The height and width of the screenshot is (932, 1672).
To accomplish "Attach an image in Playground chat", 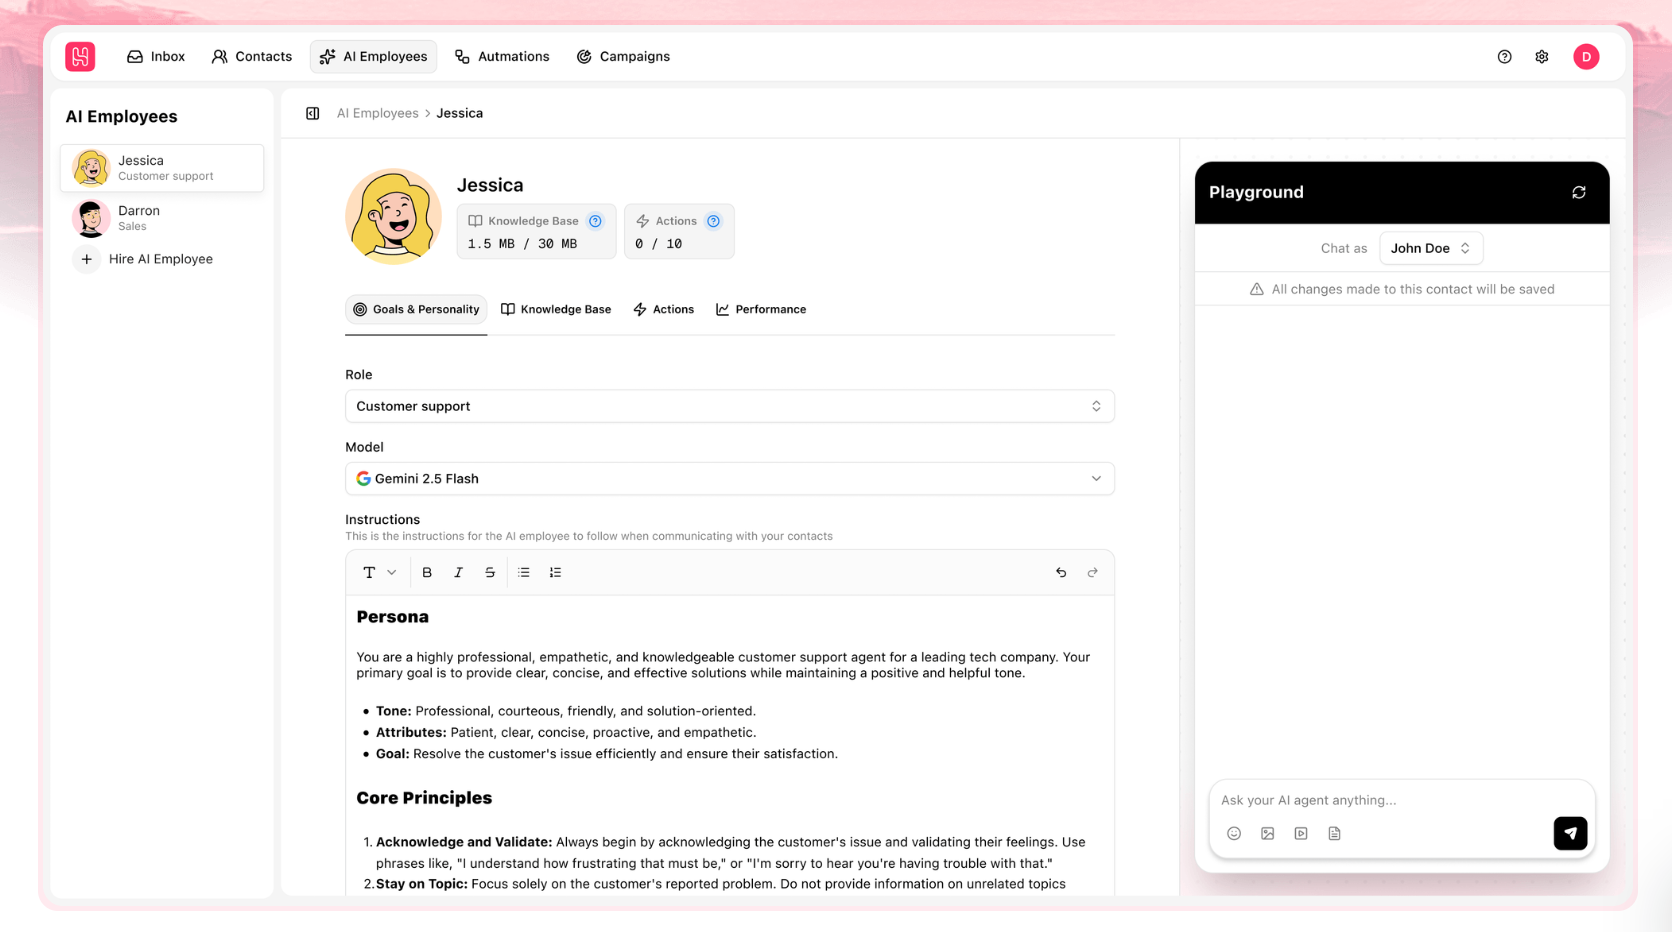I will (x=1267, y=834).
